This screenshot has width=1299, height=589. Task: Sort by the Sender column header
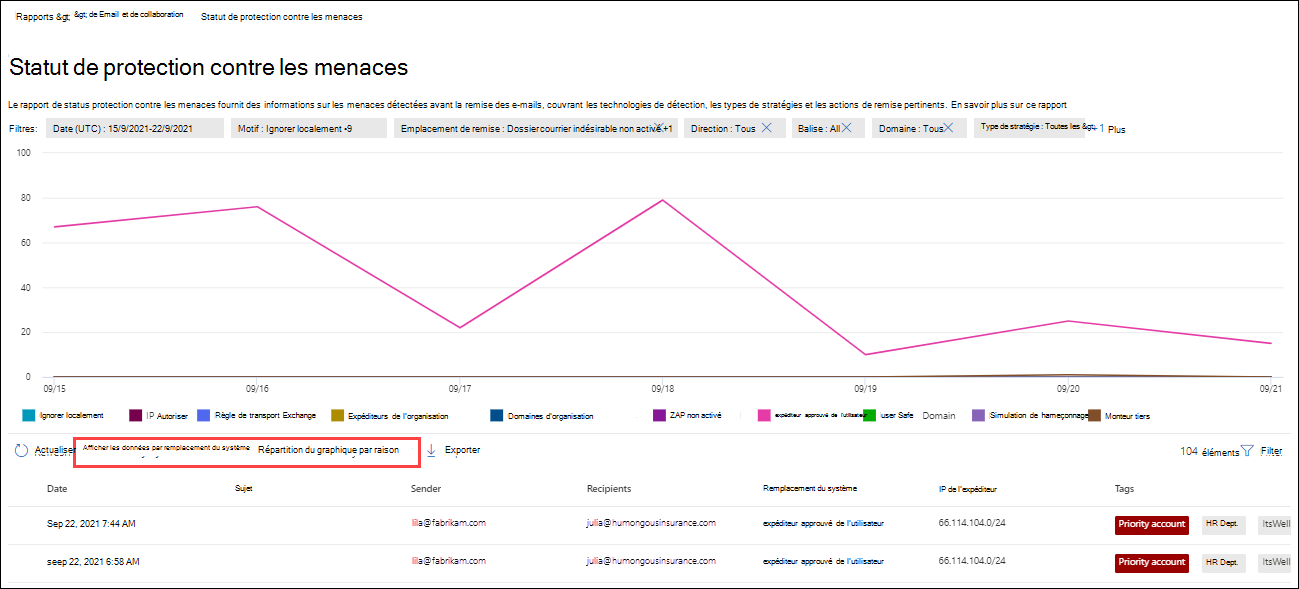[425, 489]
